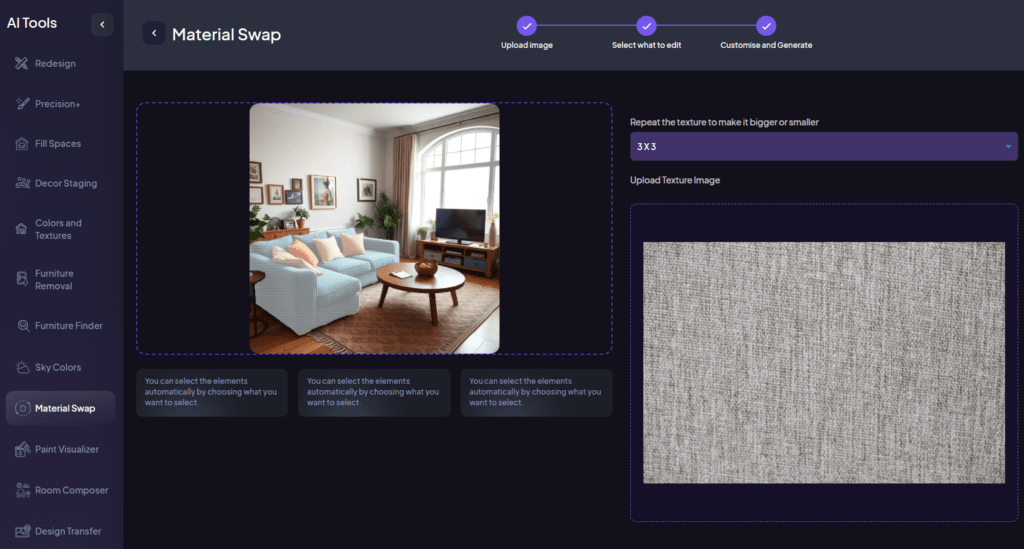The width and height of the screenshot is (1024, 549).
Task: Click the Customise and Generate label
Action: (x=766, y=45)
